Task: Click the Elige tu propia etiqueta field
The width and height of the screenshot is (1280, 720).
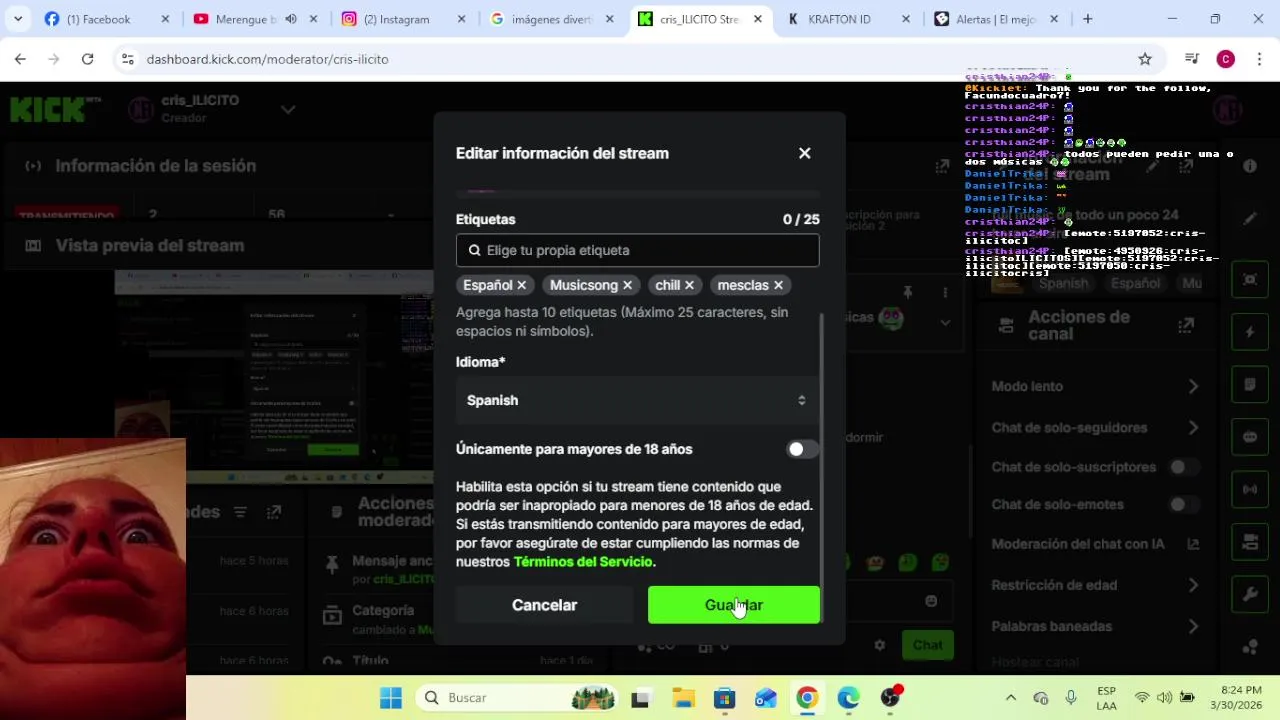Action: click(637, 250)
